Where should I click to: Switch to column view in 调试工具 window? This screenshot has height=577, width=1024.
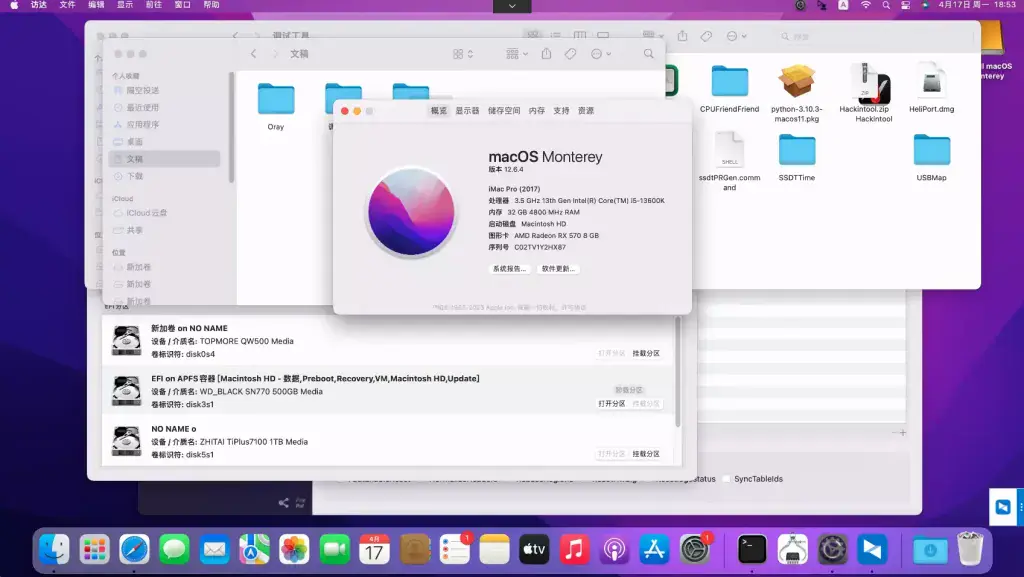[579, 35]
